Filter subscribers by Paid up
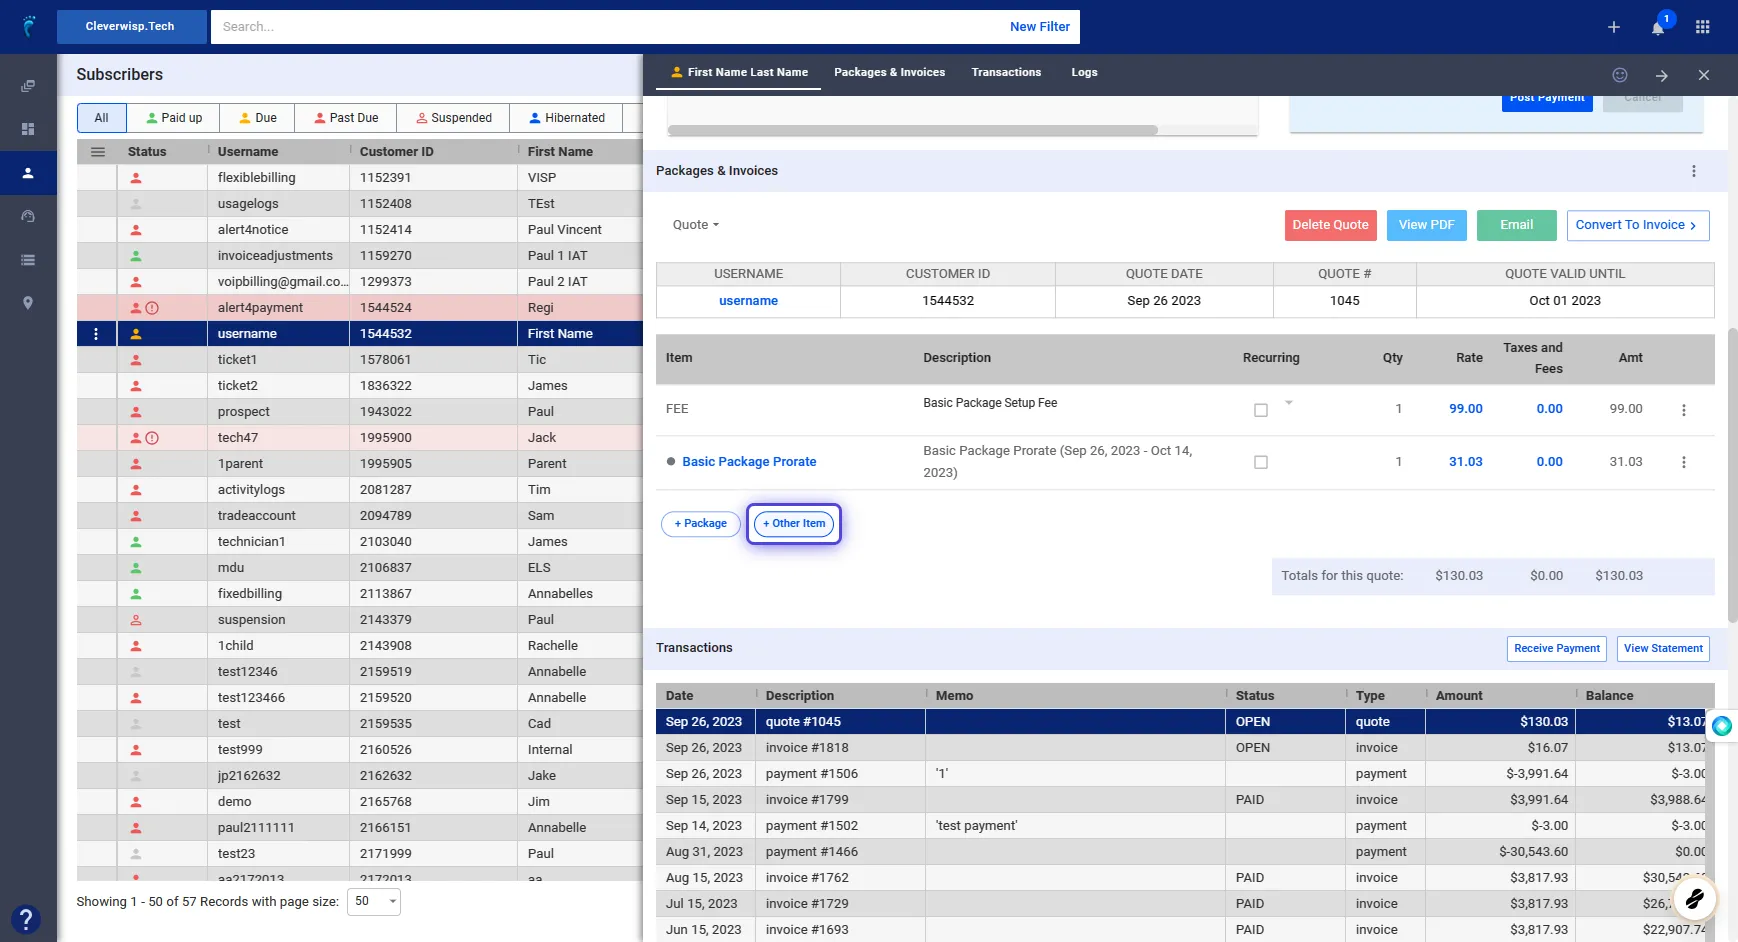Viewport: 1738px width, 942px height. coord(174,118)
